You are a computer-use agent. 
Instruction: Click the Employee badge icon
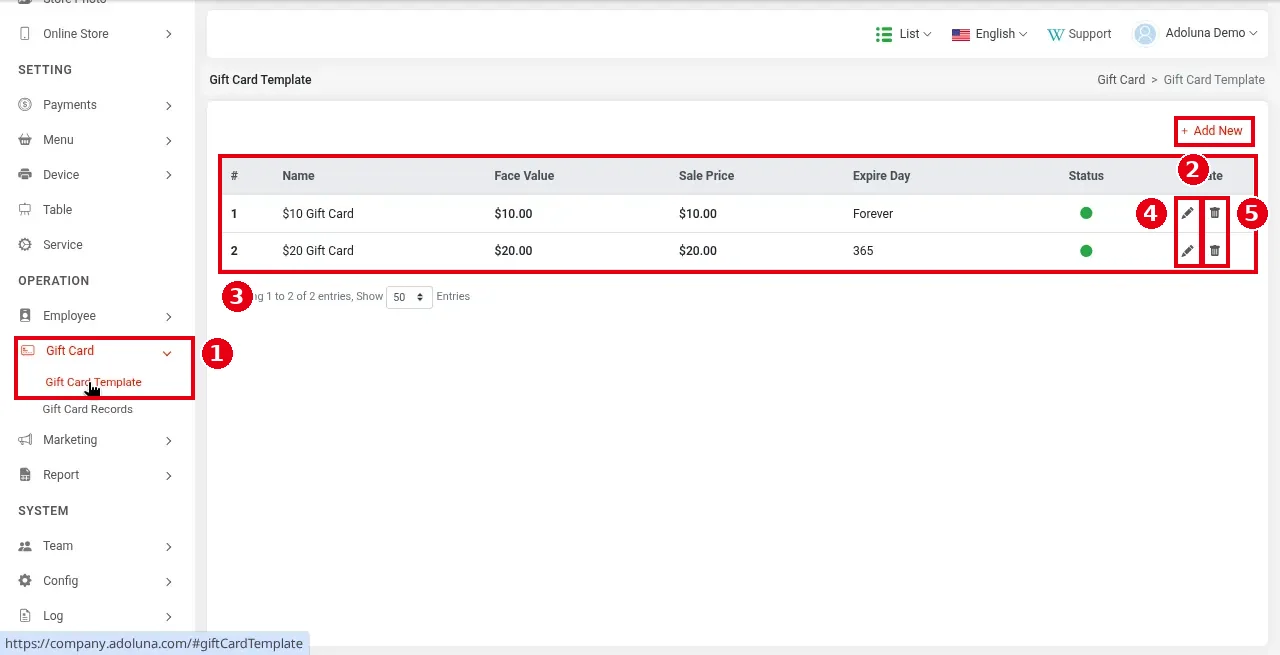[25, 316]
